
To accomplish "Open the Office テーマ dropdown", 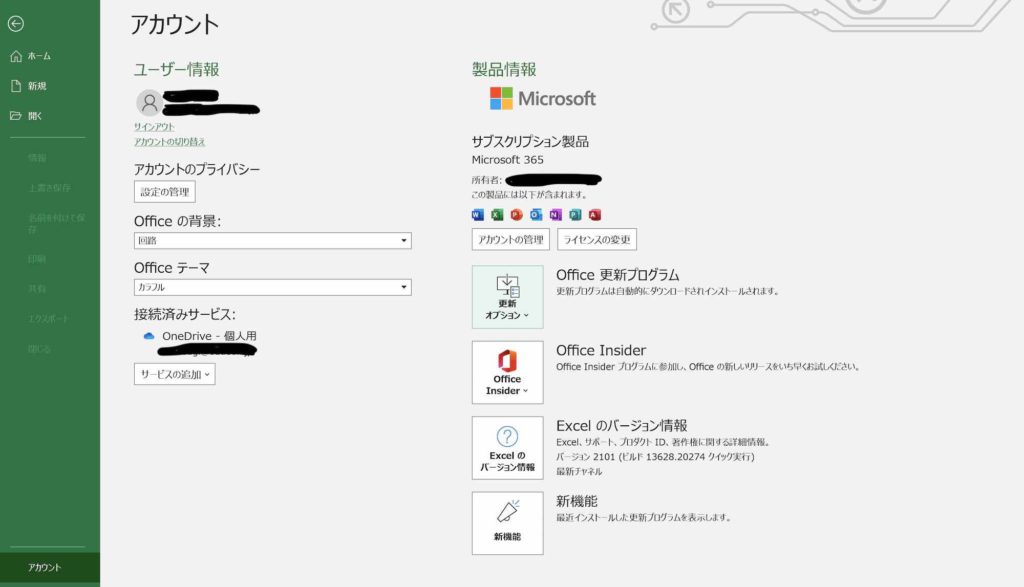I will [272, 287].
